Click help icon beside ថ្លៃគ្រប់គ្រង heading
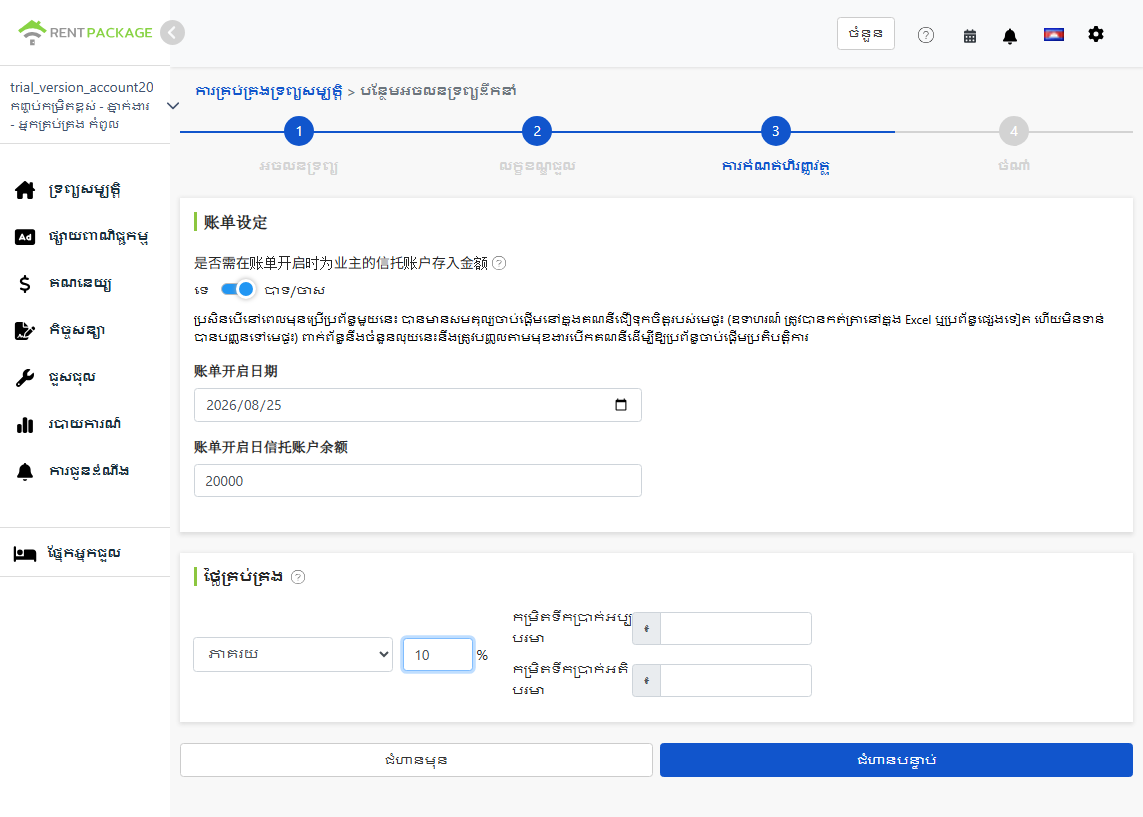 tap(298, 577)
